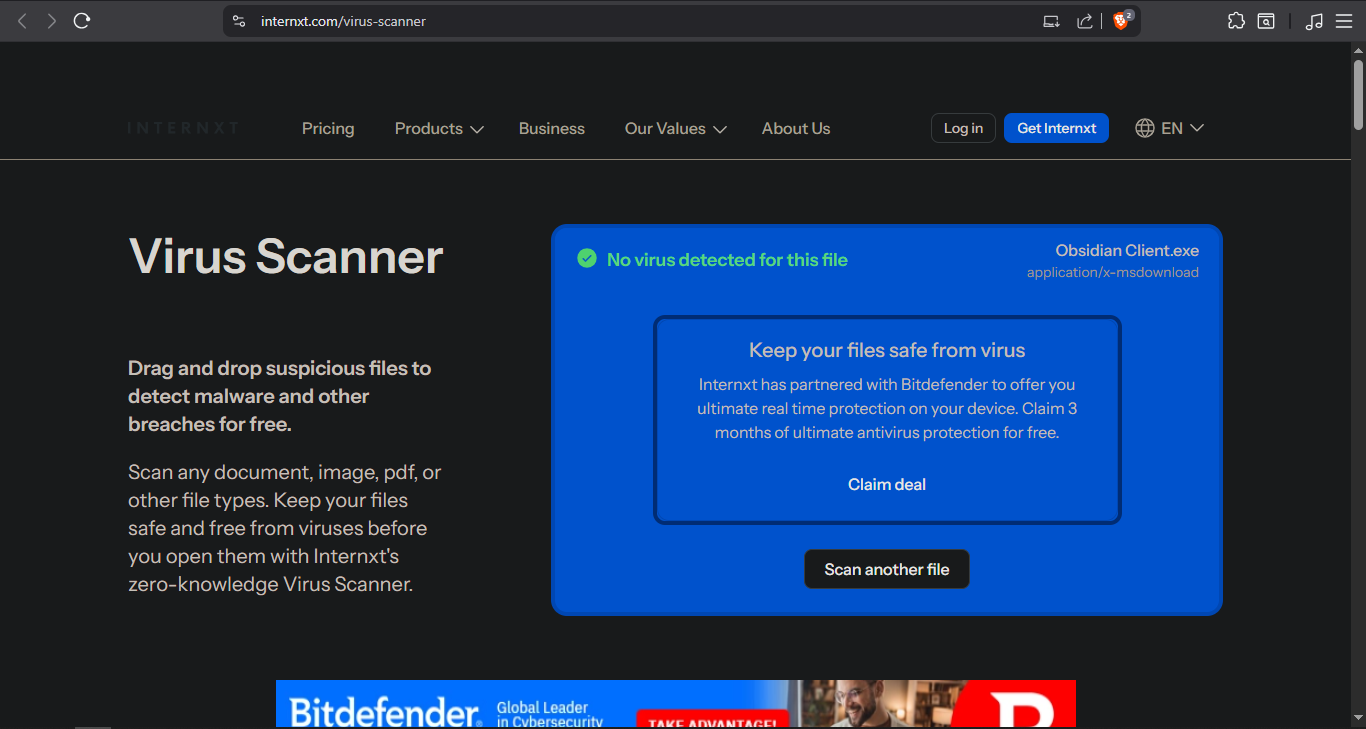The width and height of the screenshot is (1366, 729).
Task: Open the Business page
Action: [552, 128]
